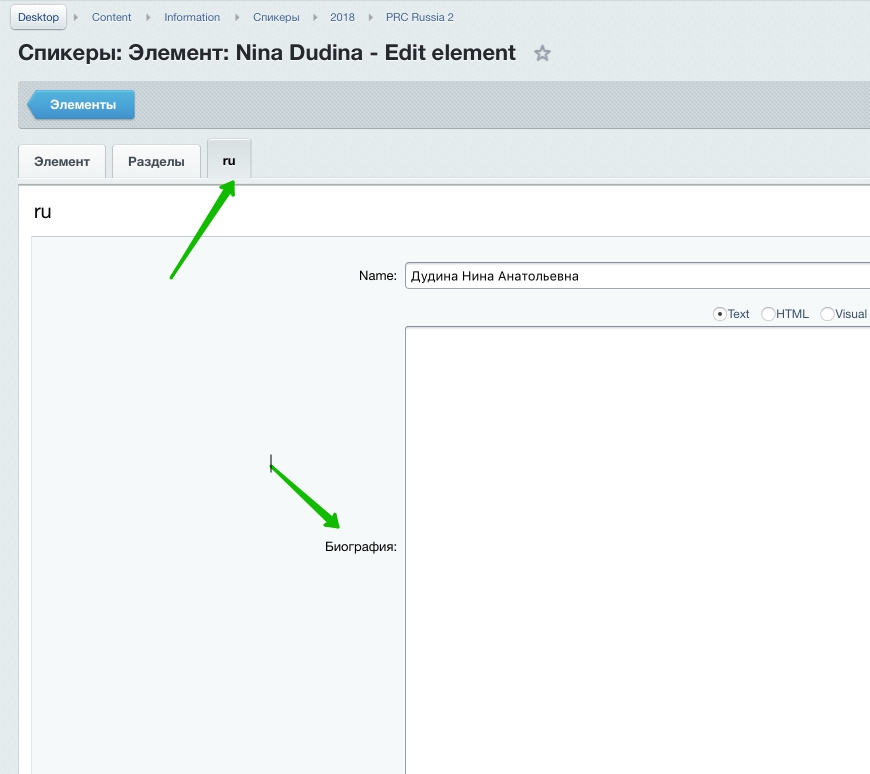Expand the arrow between Спикеры and 2018

click(315, 17)
